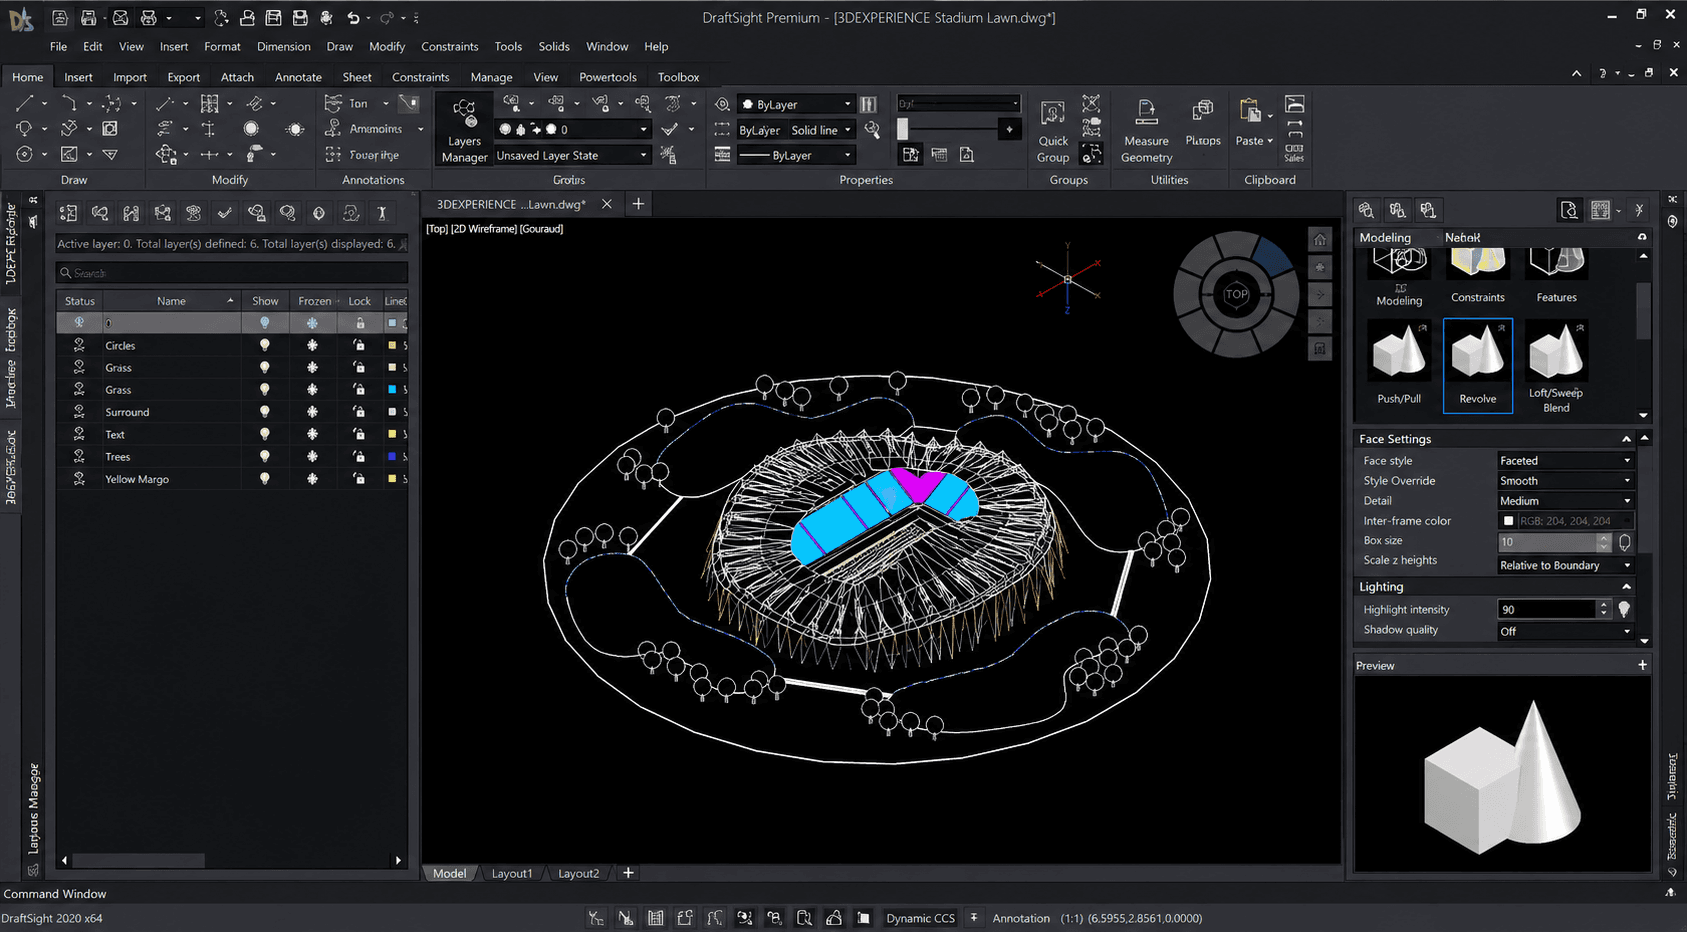Open the Solids menu
The image size is (1687, 932).
553,46
